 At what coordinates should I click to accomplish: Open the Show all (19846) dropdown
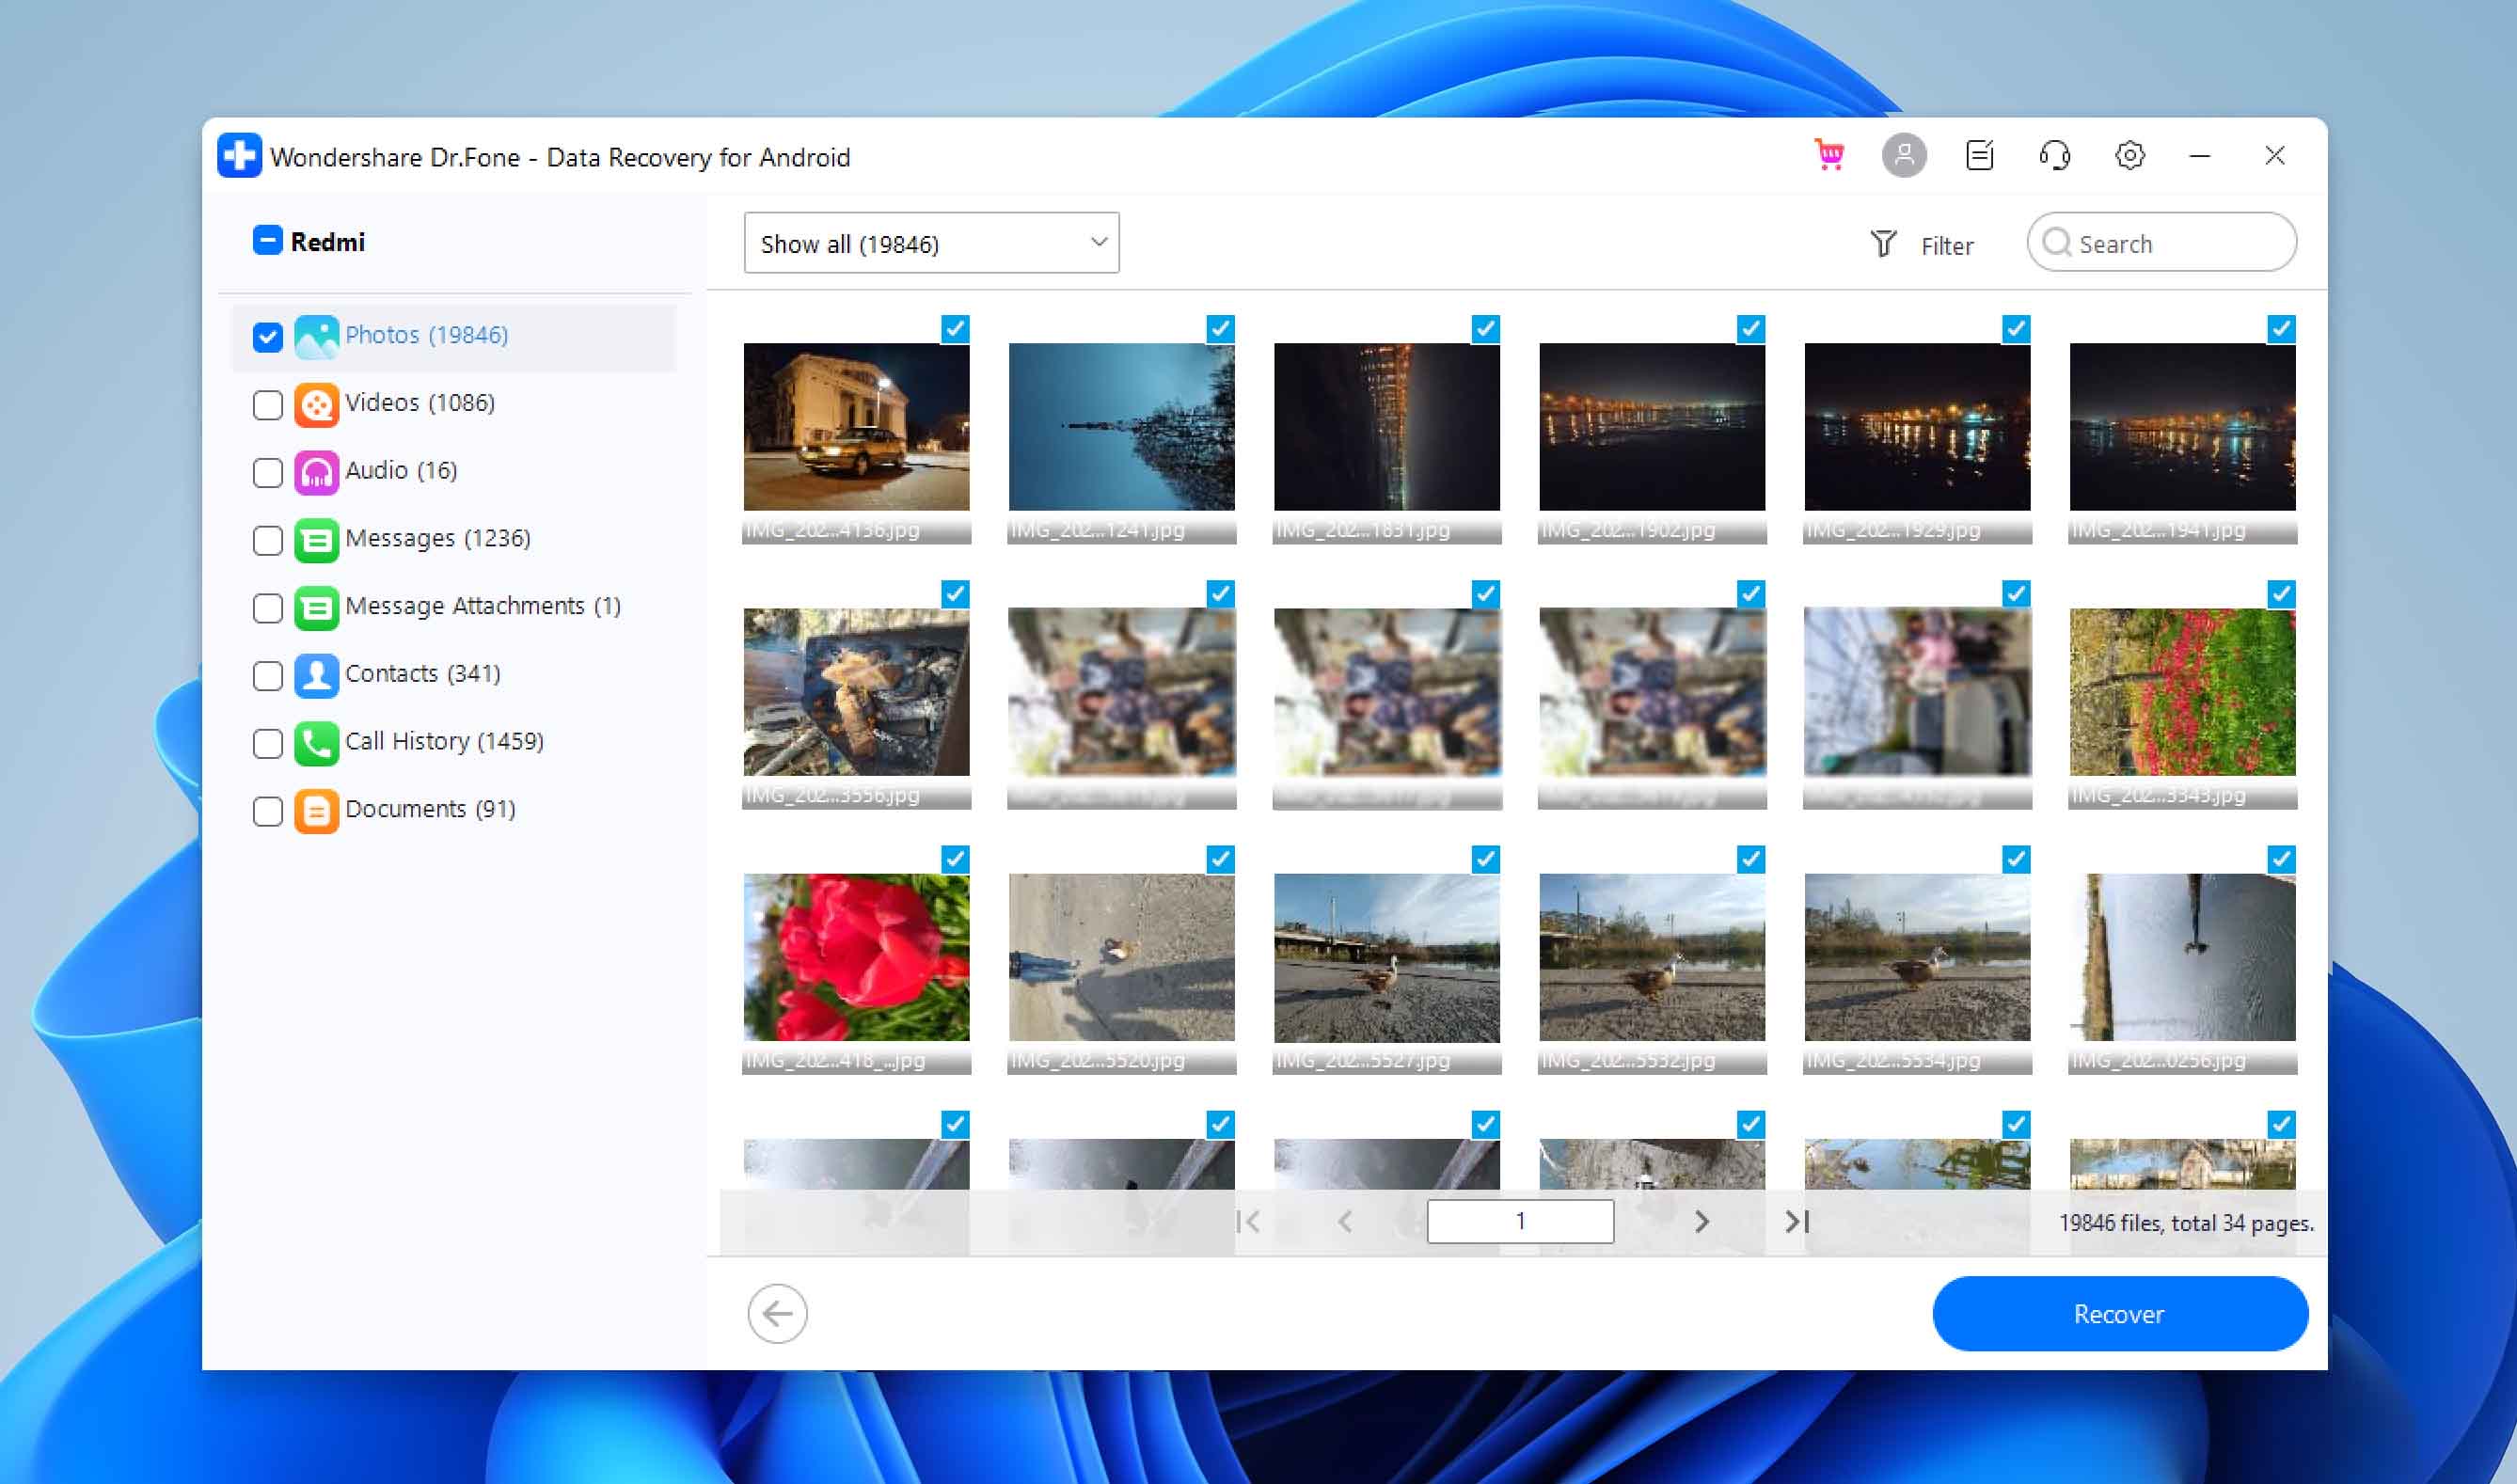(931, 242)
